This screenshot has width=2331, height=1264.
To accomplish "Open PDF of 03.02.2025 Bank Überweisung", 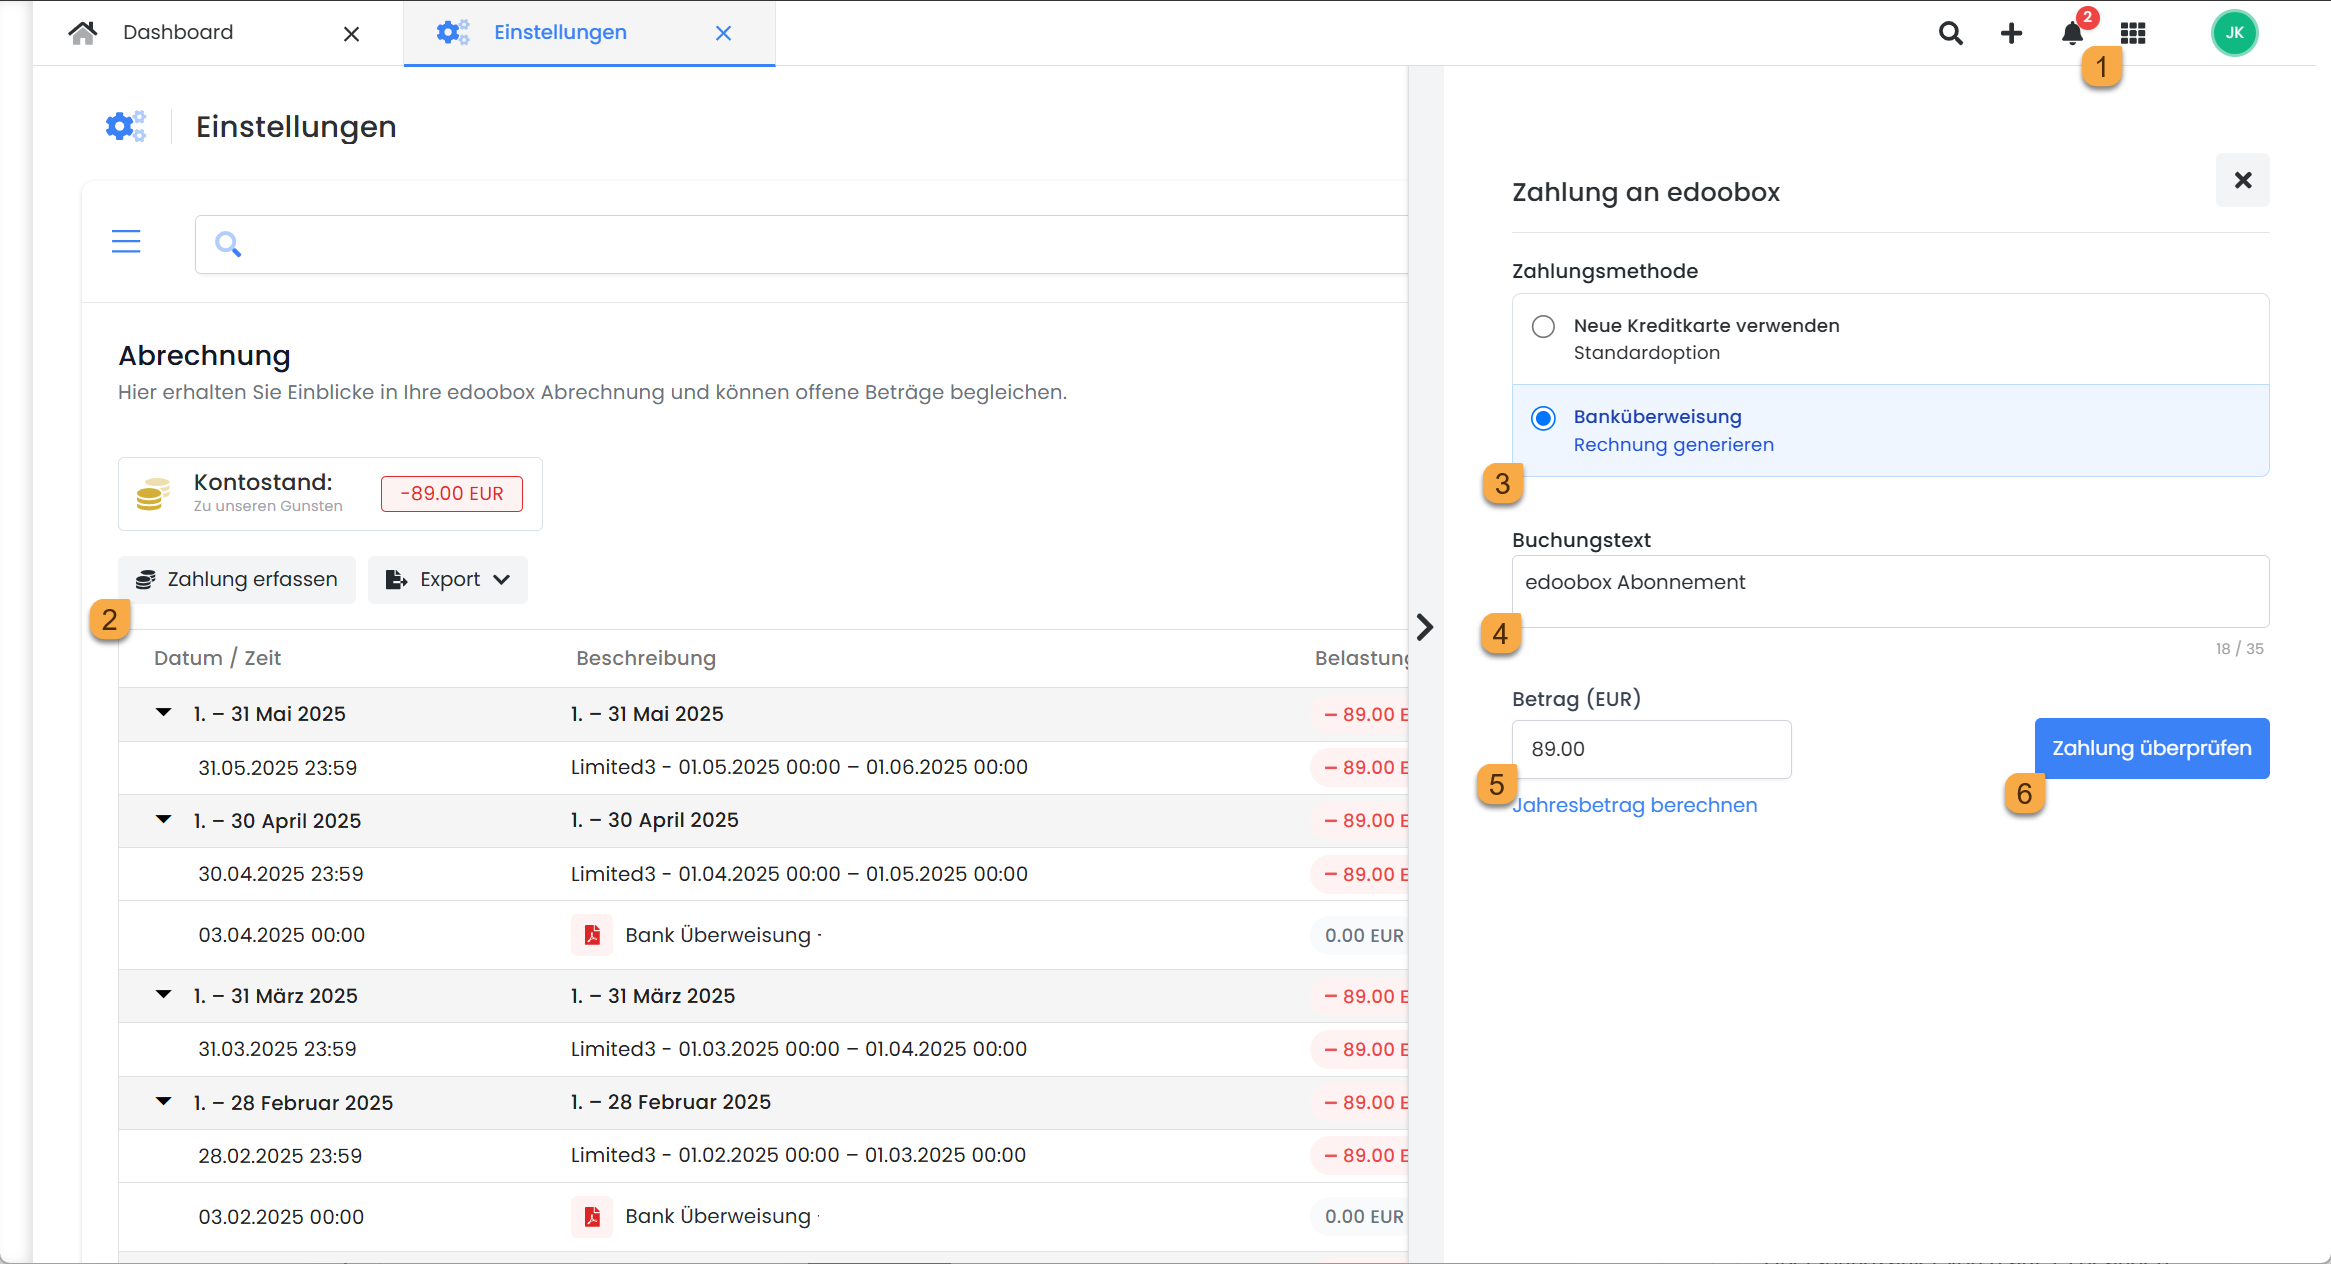I will (592, 1216).
